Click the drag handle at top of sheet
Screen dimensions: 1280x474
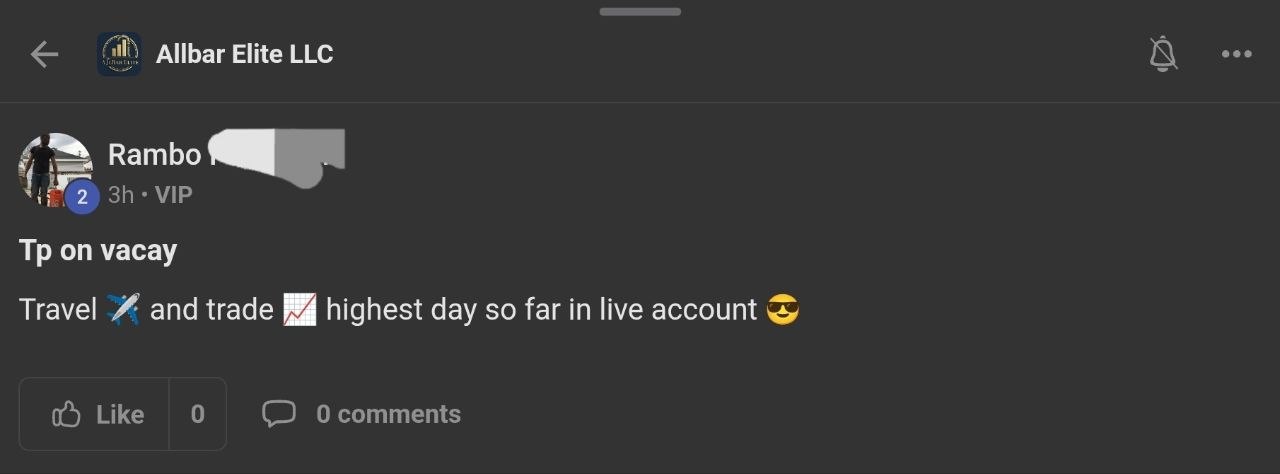640,12
